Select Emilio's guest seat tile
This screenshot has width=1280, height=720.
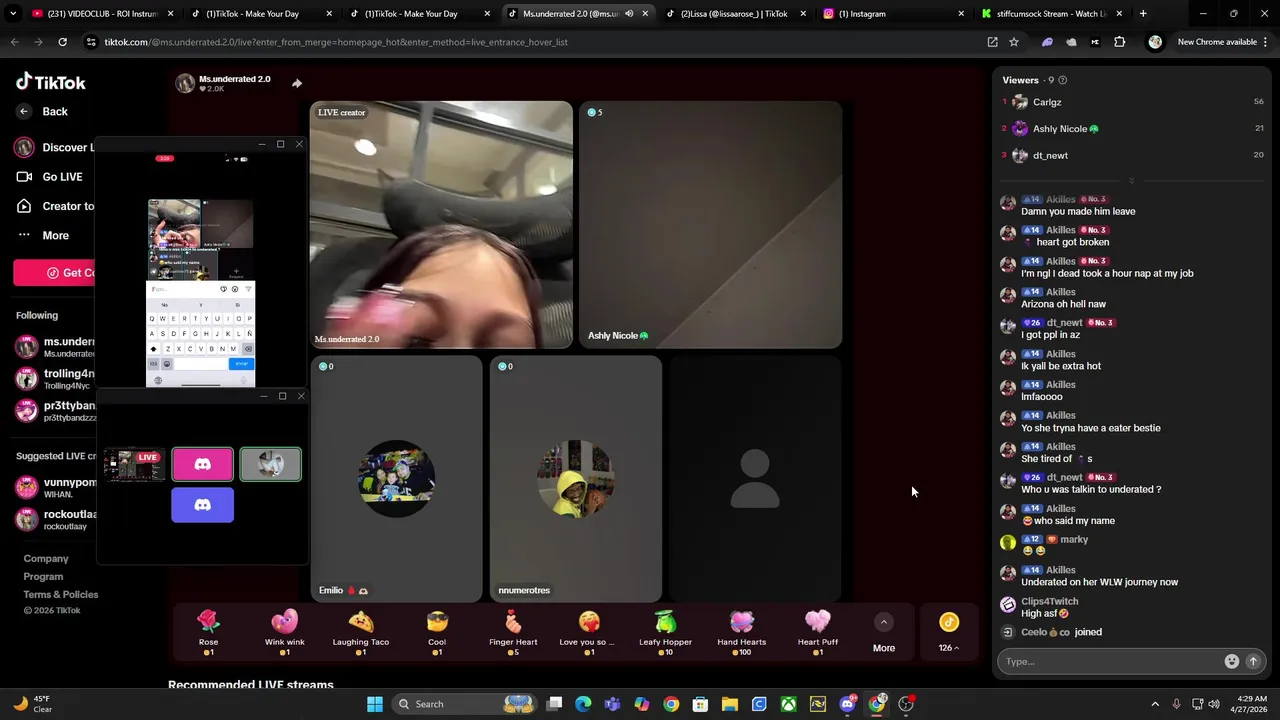(396, 479)
